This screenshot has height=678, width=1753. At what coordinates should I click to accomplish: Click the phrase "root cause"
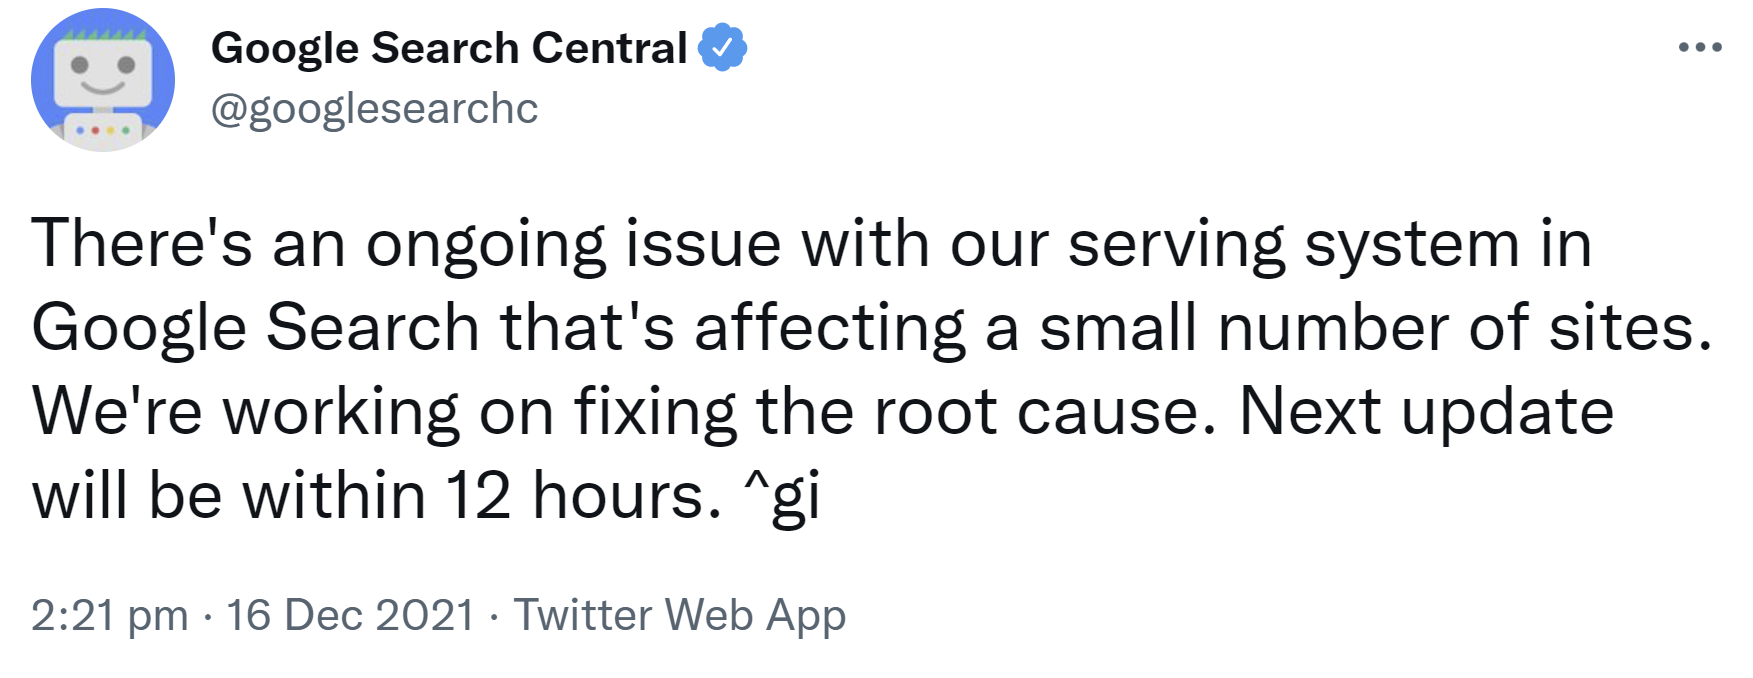point(1044,412)
